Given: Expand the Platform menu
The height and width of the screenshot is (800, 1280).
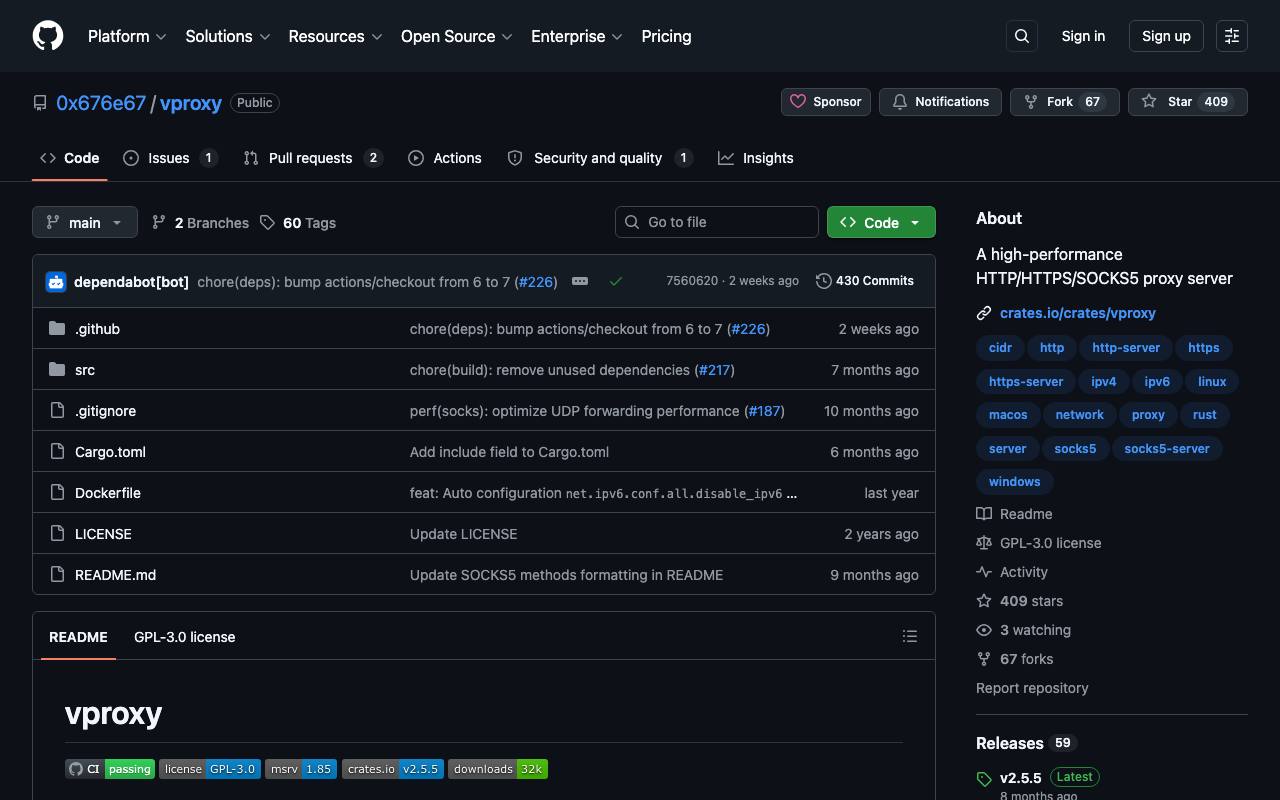Looking at the screenshot, I should (x=127, y=36).
